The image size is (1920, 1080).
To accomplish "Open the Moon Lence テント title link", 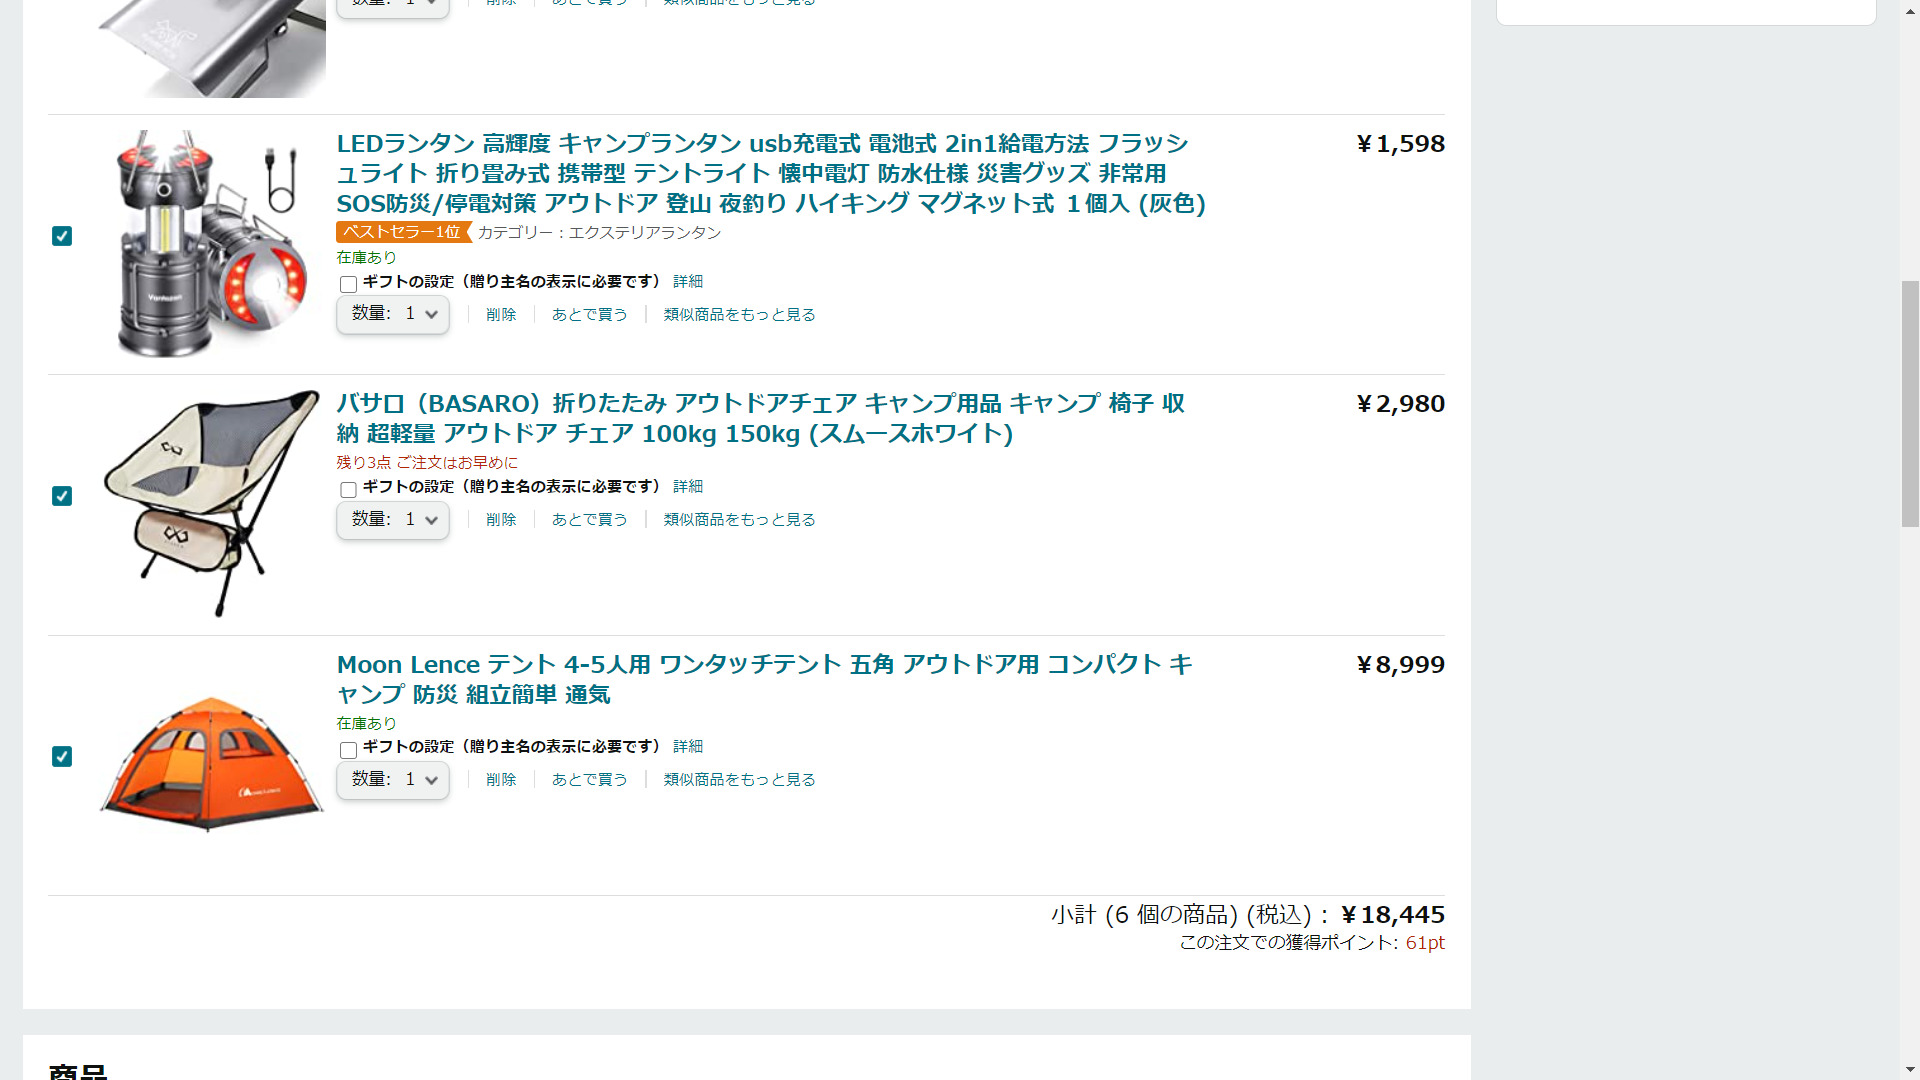I will tap(764, 679).
